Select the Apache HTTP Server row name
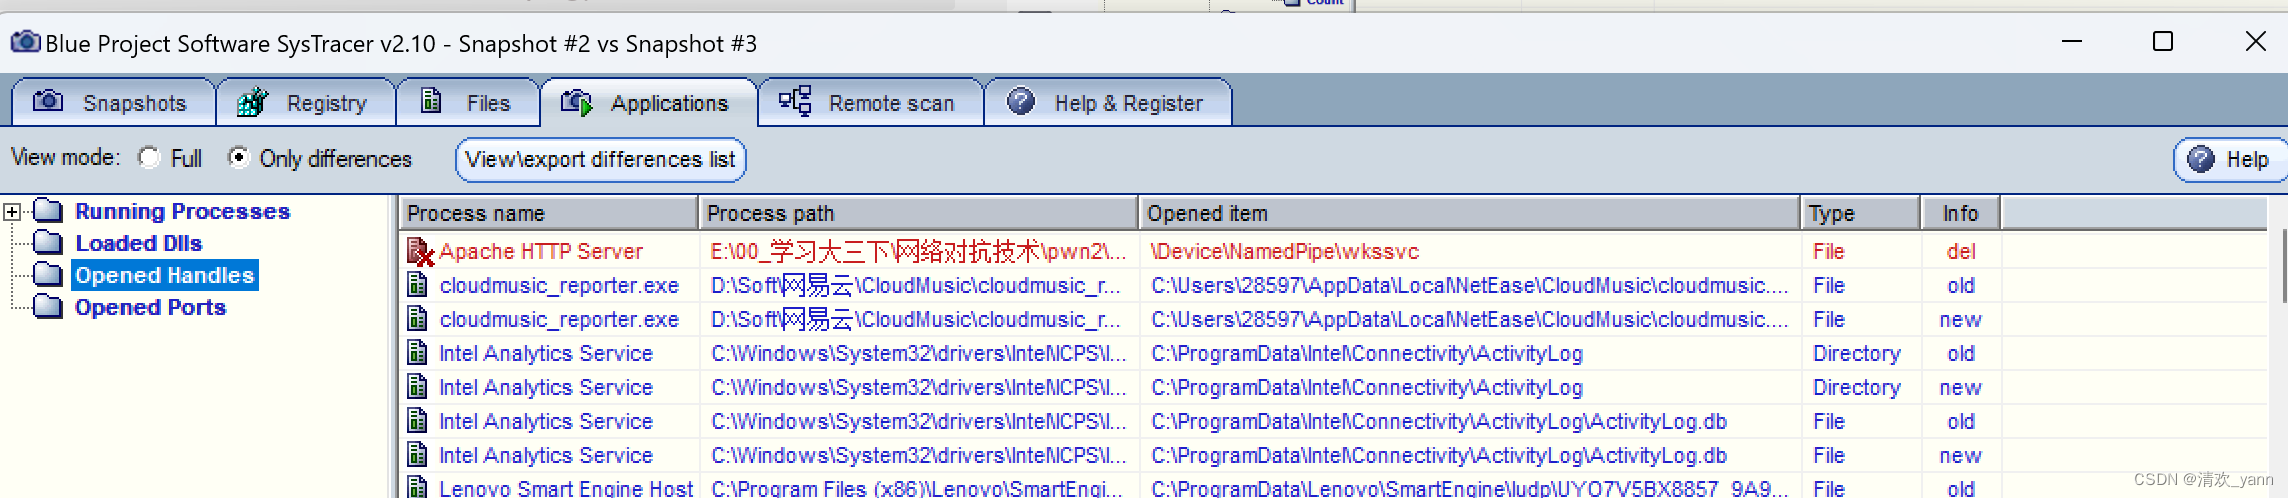This screenshot has height=498, width=2288. 541,252
